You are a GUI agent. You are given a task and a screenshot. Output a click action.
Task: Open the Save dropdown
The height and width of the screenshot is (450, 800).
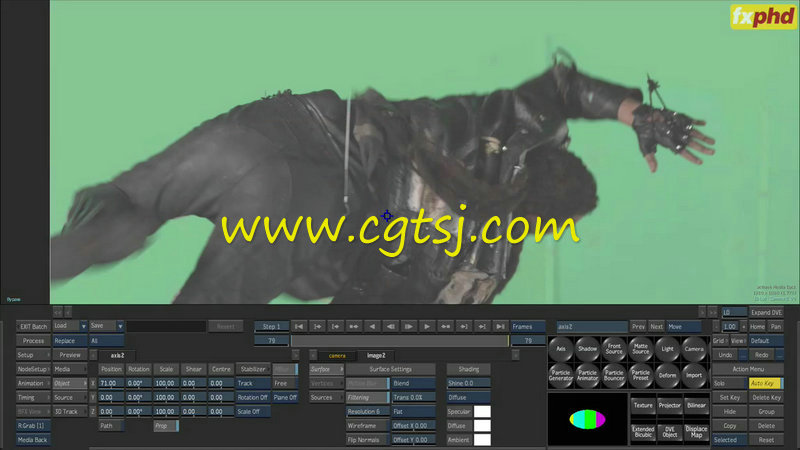point(107,326)
